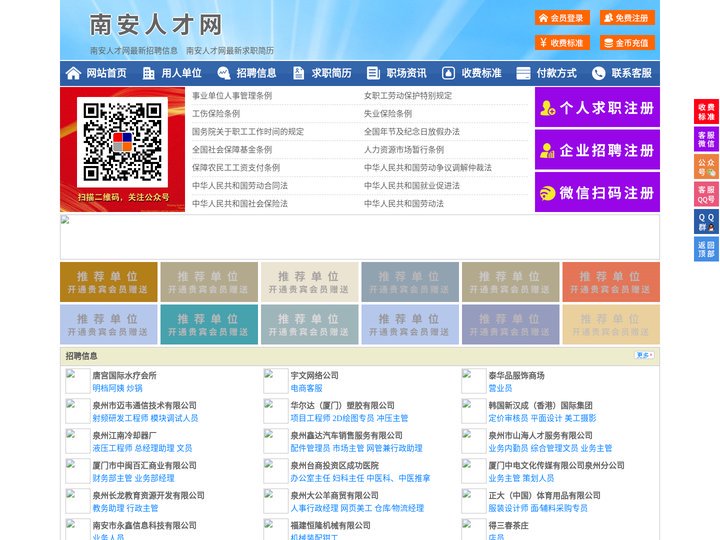Click the card icon beside 付款方式
The height and width of the screenshot is (540, 720).
click(x=523, y=73)
